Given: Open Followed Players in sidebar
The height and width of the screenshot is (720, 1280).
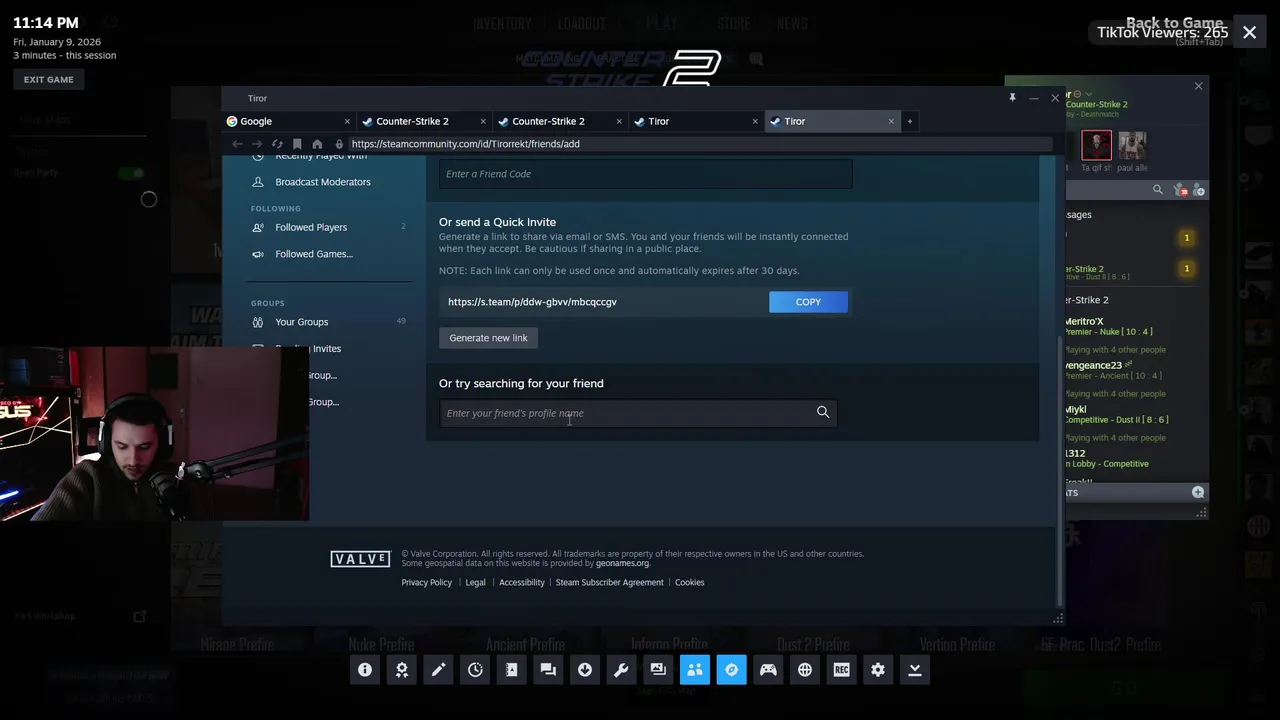Looking at the screenshot, I should [311, 227].
